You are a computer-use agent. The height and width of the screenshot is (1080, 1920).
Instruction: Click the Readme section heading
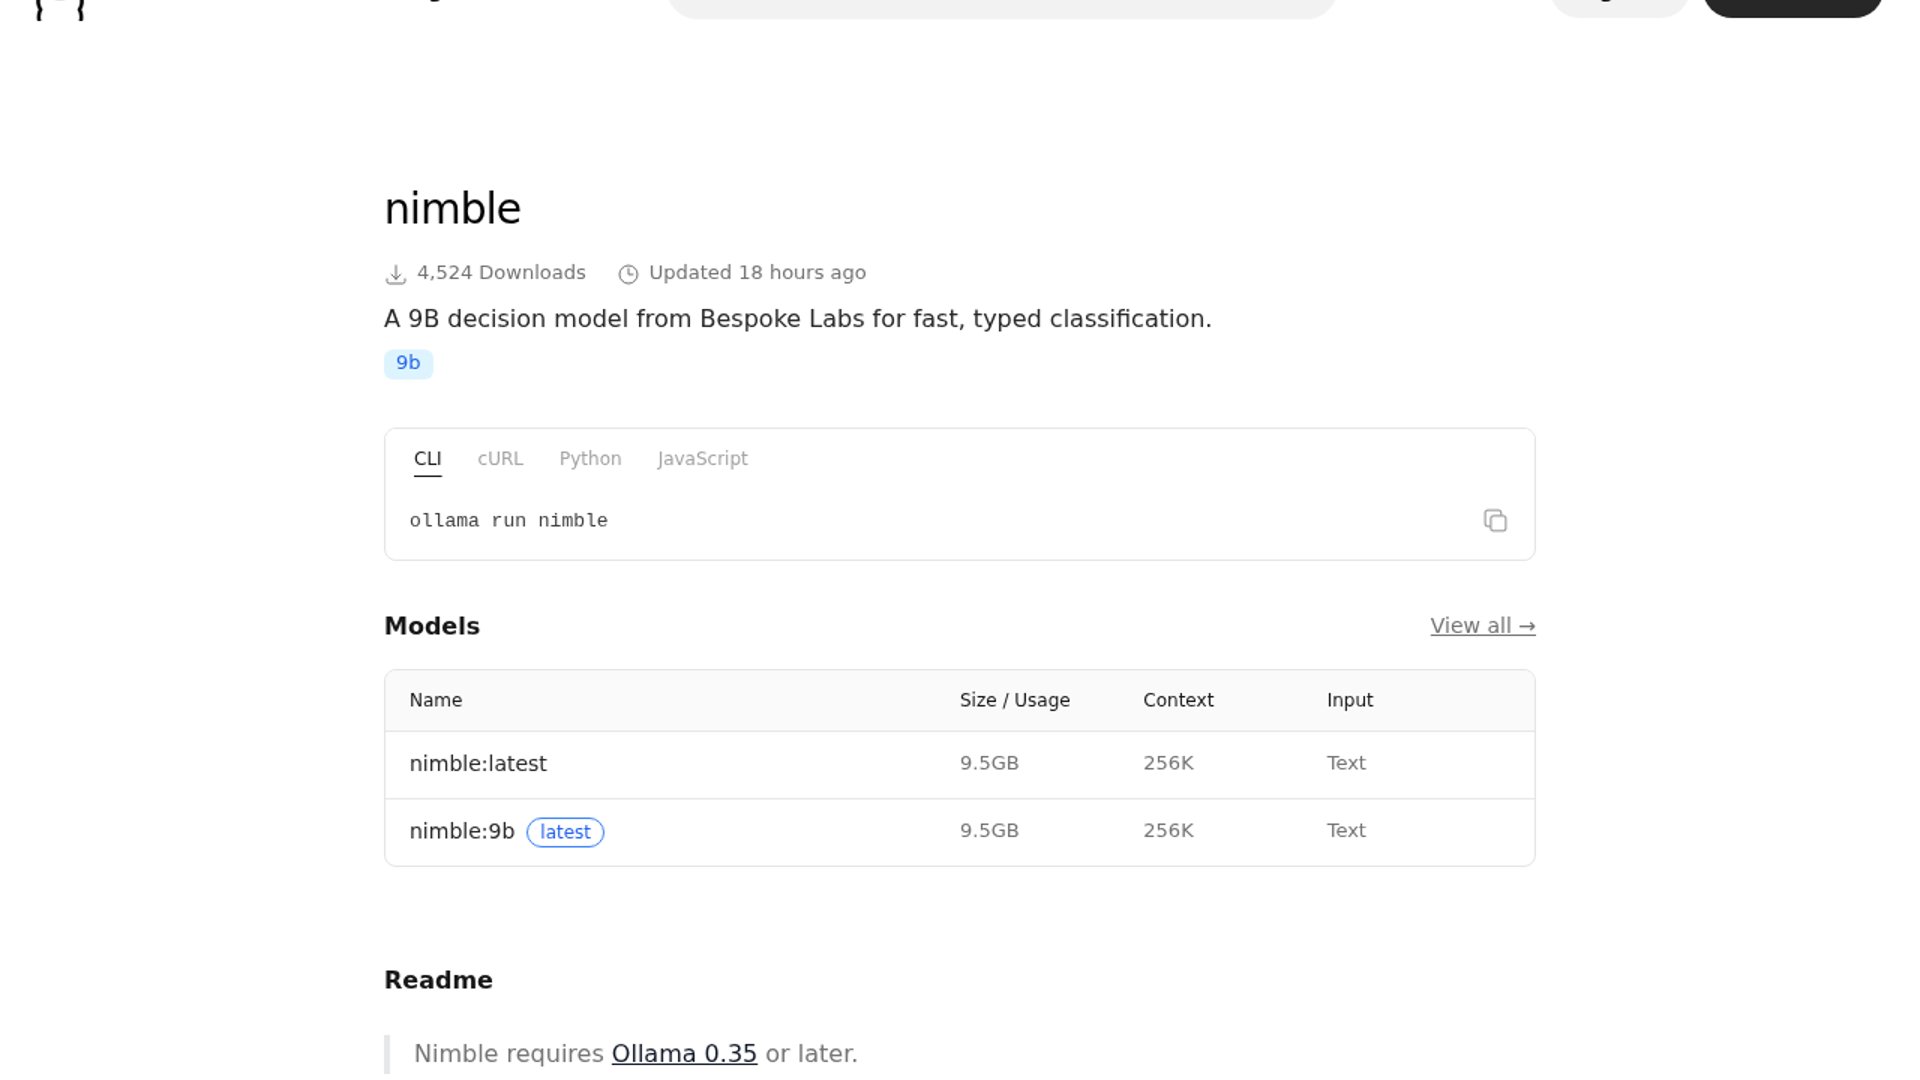pyautogui.click(x=438, y=980)
